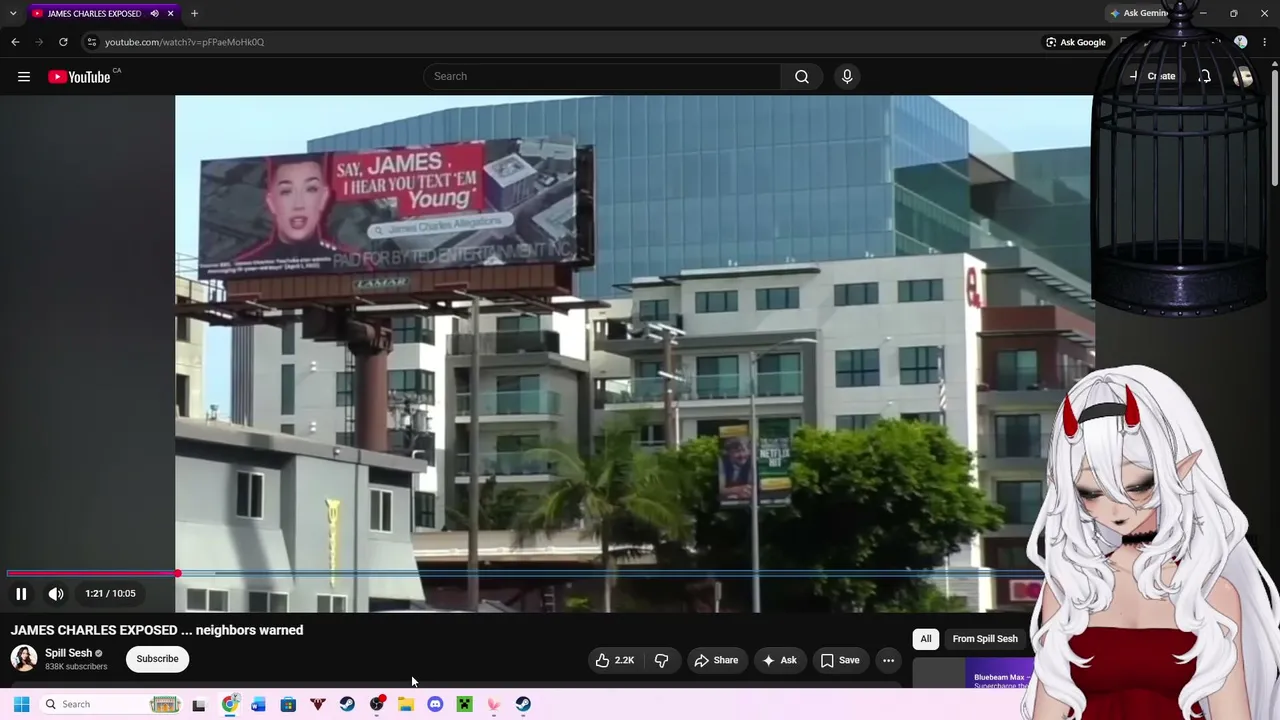
Task: Open Microsoft Store from the taskbar
Action: 288,704
